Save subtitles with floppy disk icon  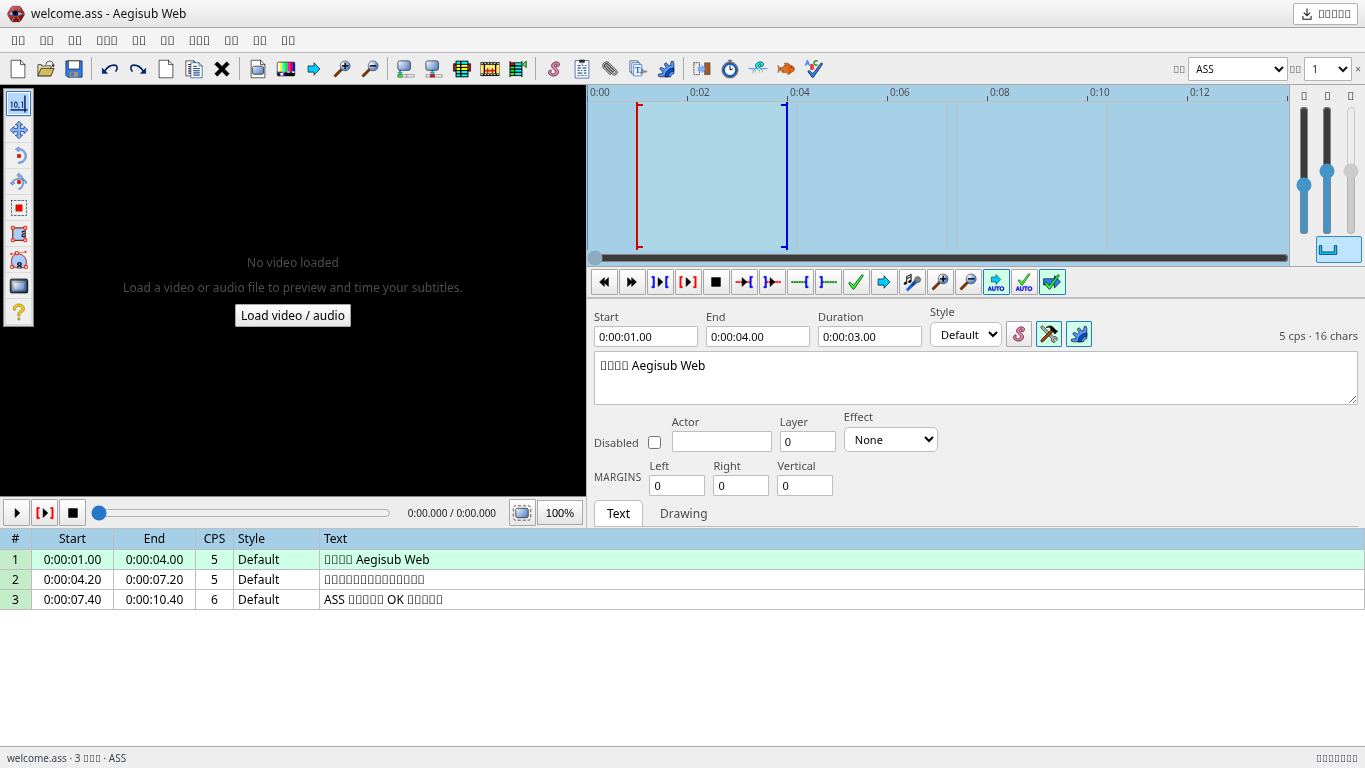pyautogui.click(x=73, y=69)
